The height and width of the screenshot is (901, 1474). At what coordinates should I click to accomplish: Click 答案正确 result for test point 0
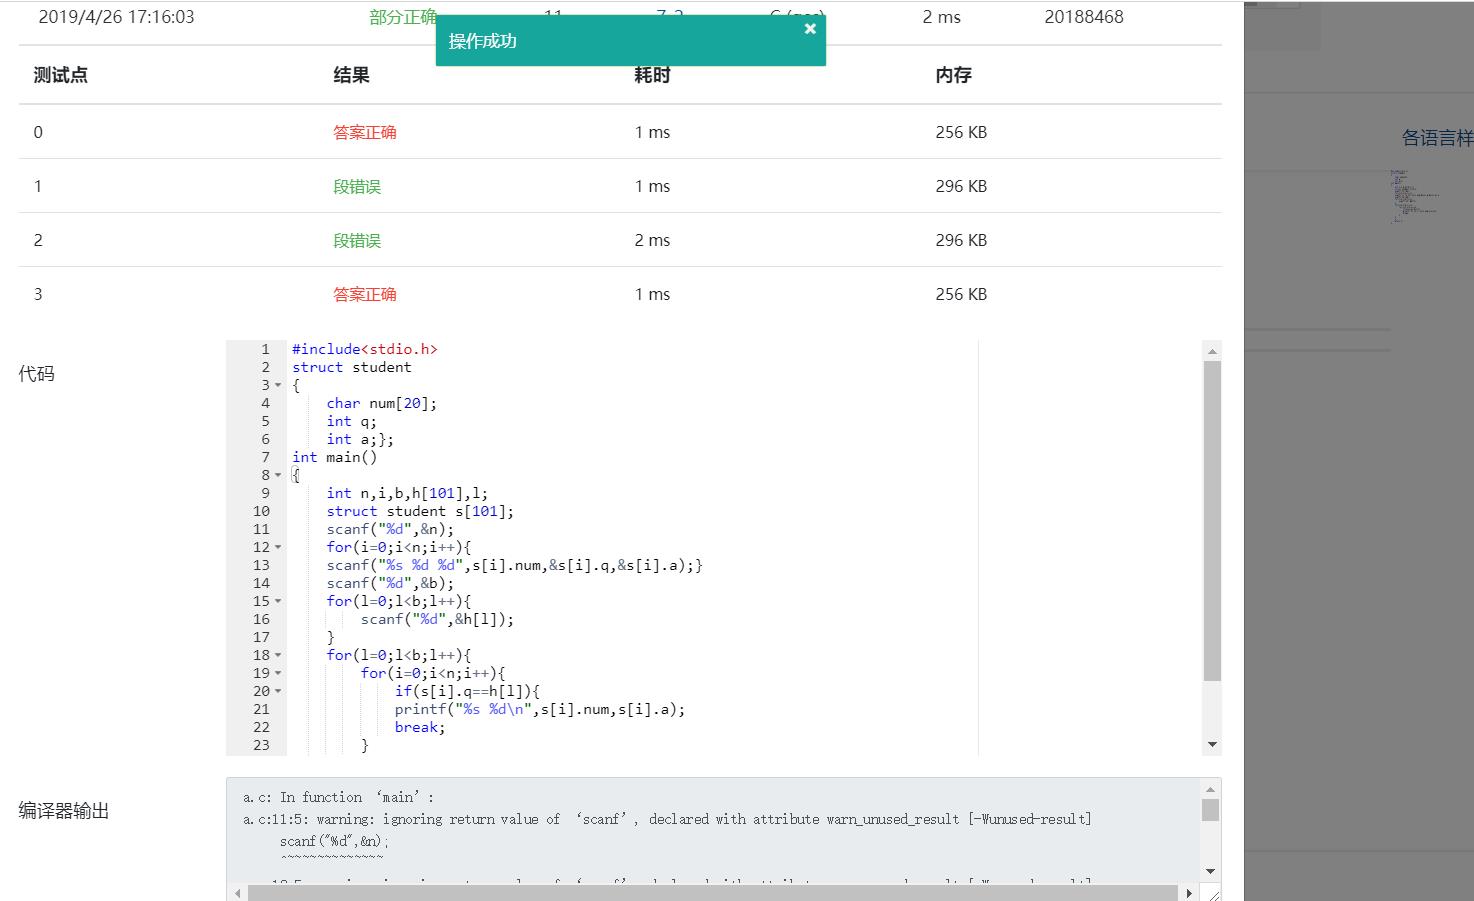point(365,132)
